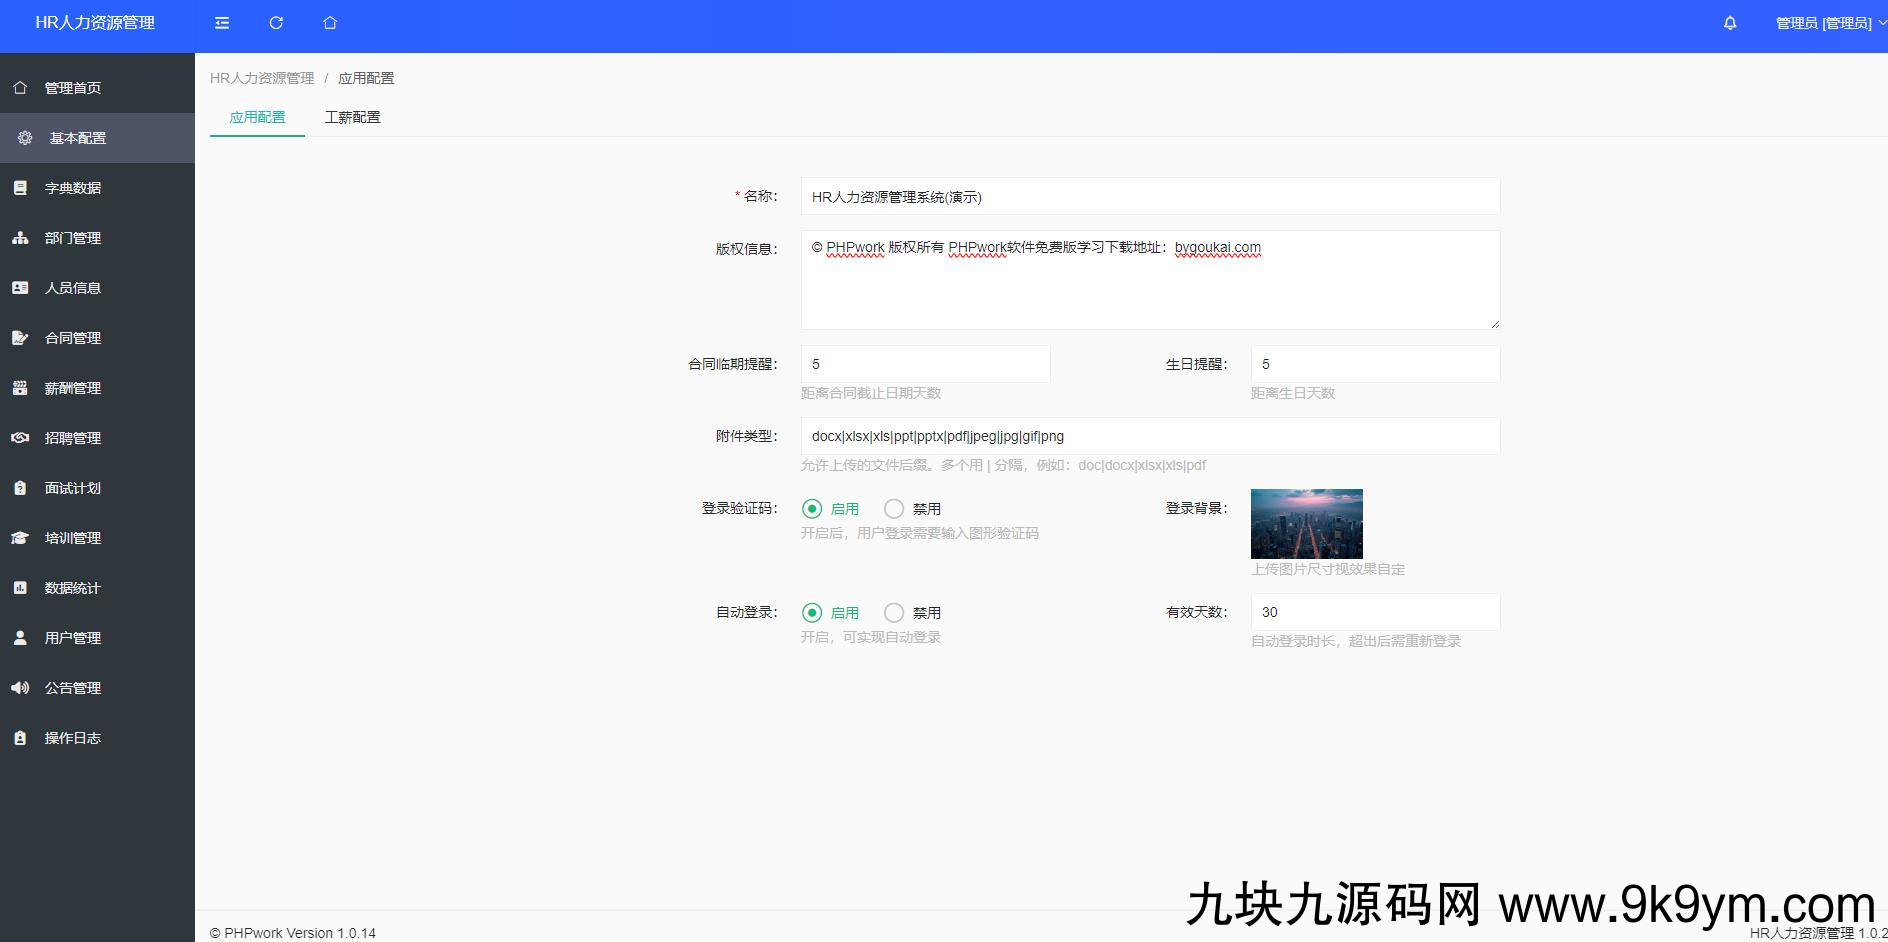
Task: Click the HR人力资源管理 breadcrumb link
Action: point(262,78)
